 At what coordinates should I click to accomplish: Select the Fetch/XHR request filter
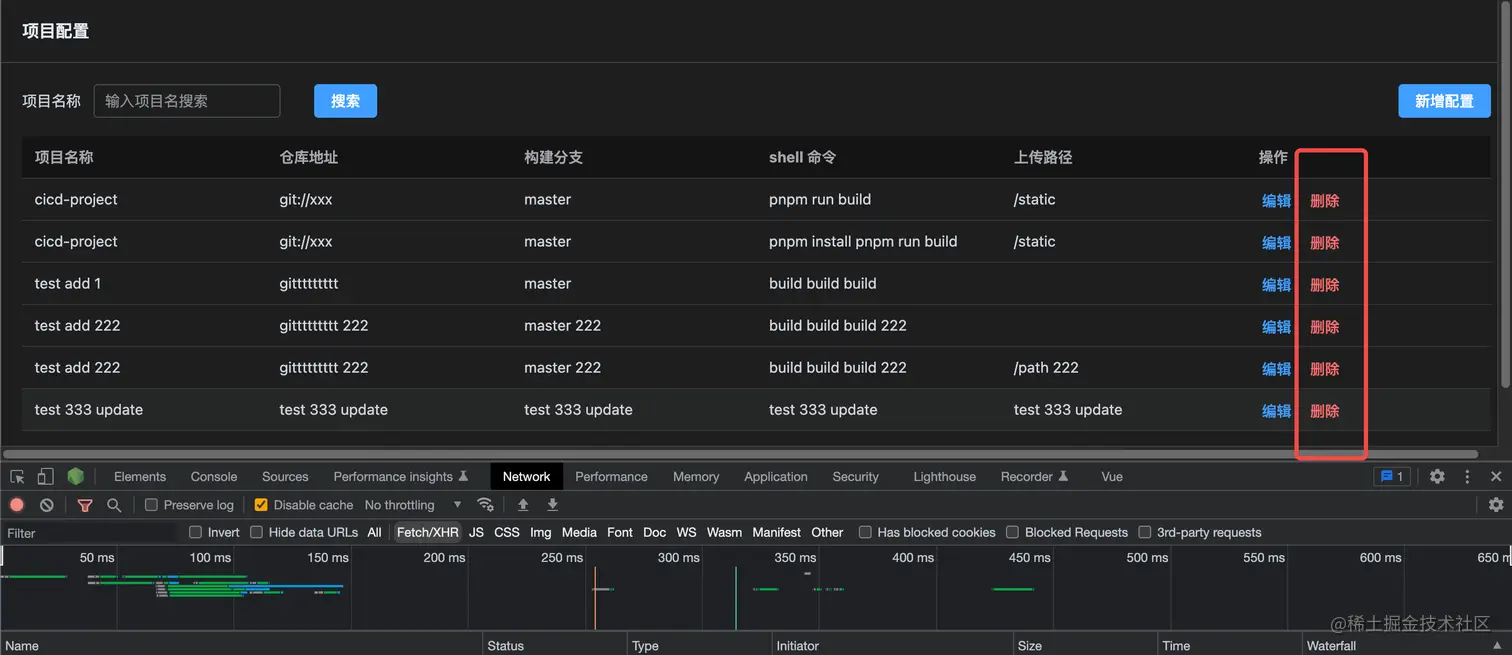427,532
